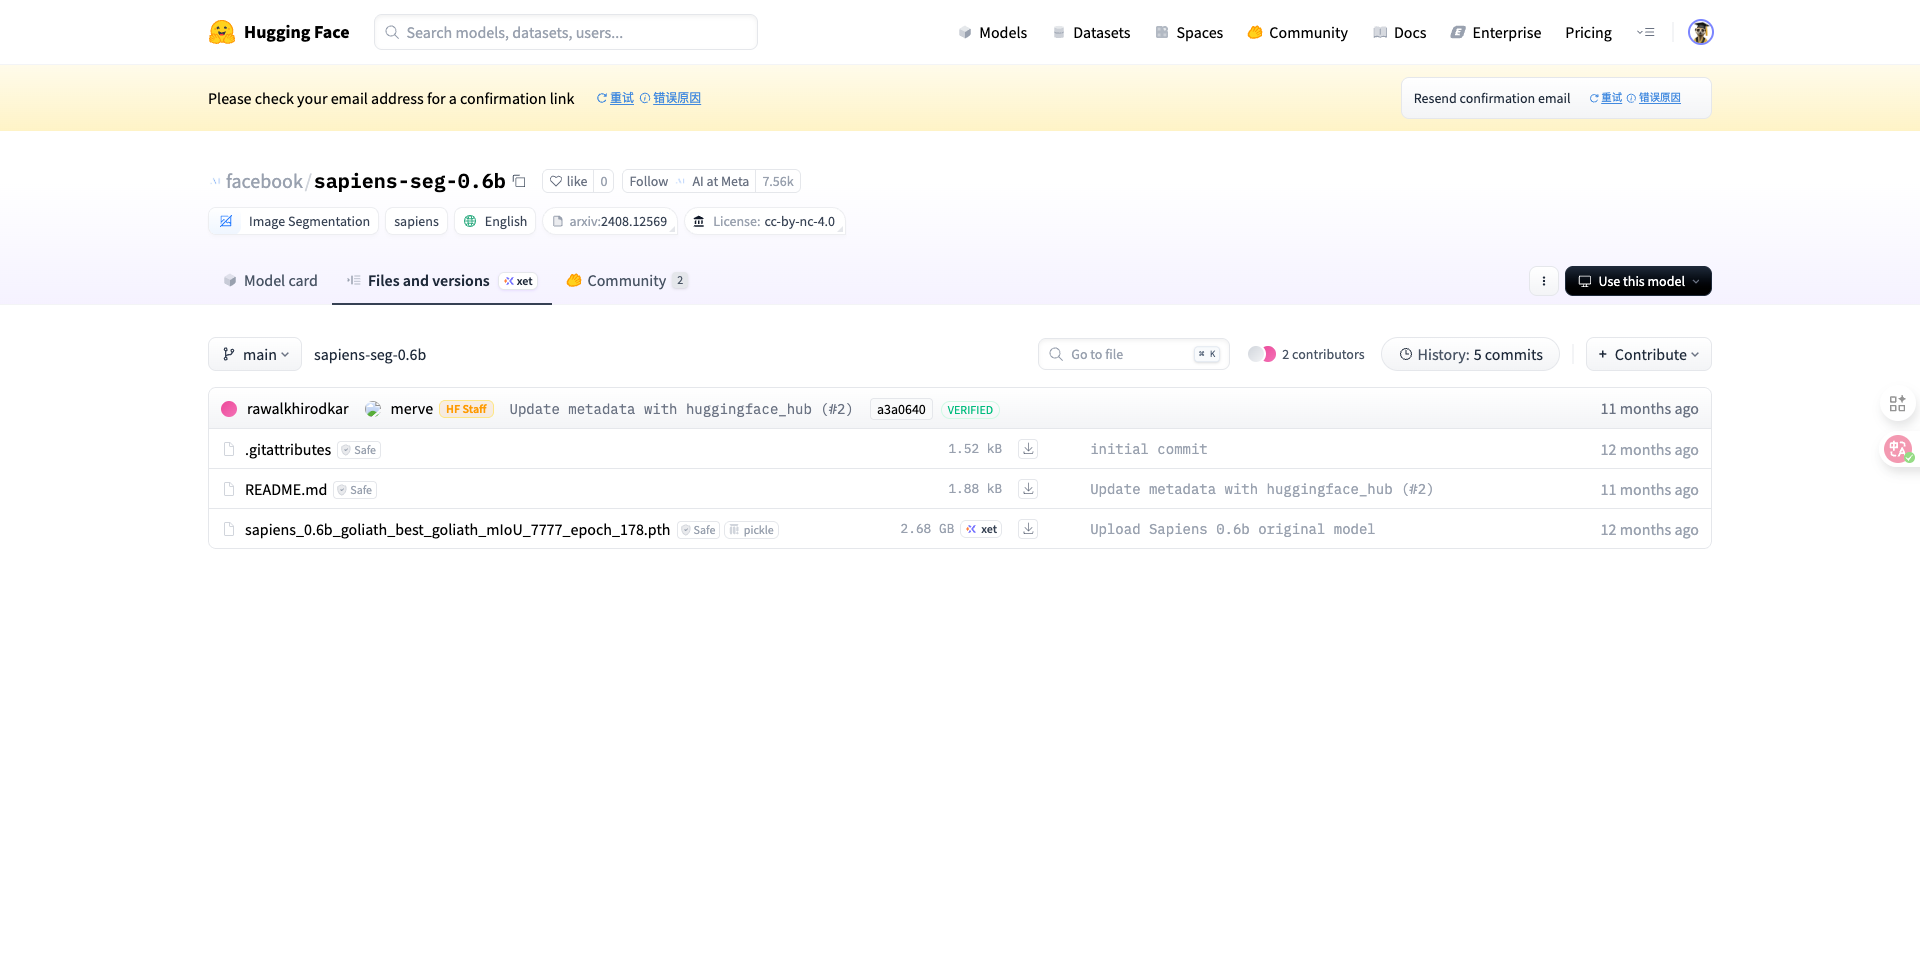The image size is (1920, 958).
Task: Go to Models in the top navigation
Action: click(992, 32)
